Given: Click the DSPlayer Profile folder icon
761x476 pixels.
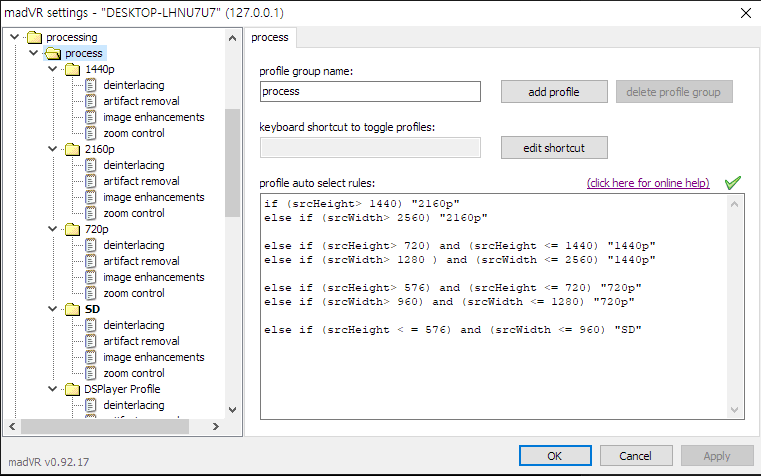Looking at the screenshot, I should point(73,389).
